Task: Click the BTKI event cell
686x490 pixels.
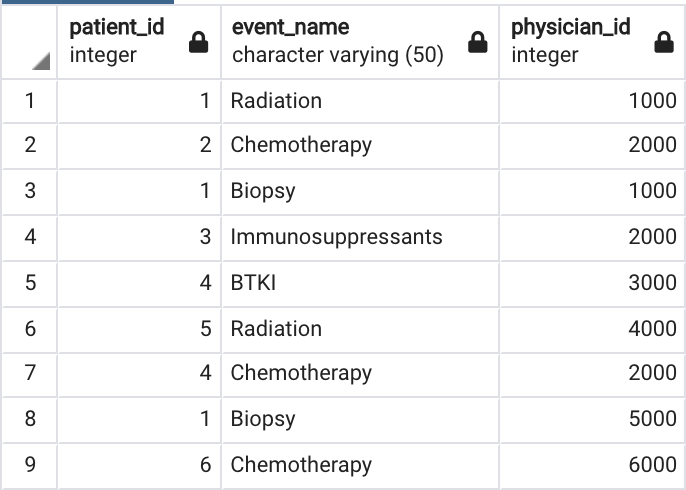Action: (360, 283)
